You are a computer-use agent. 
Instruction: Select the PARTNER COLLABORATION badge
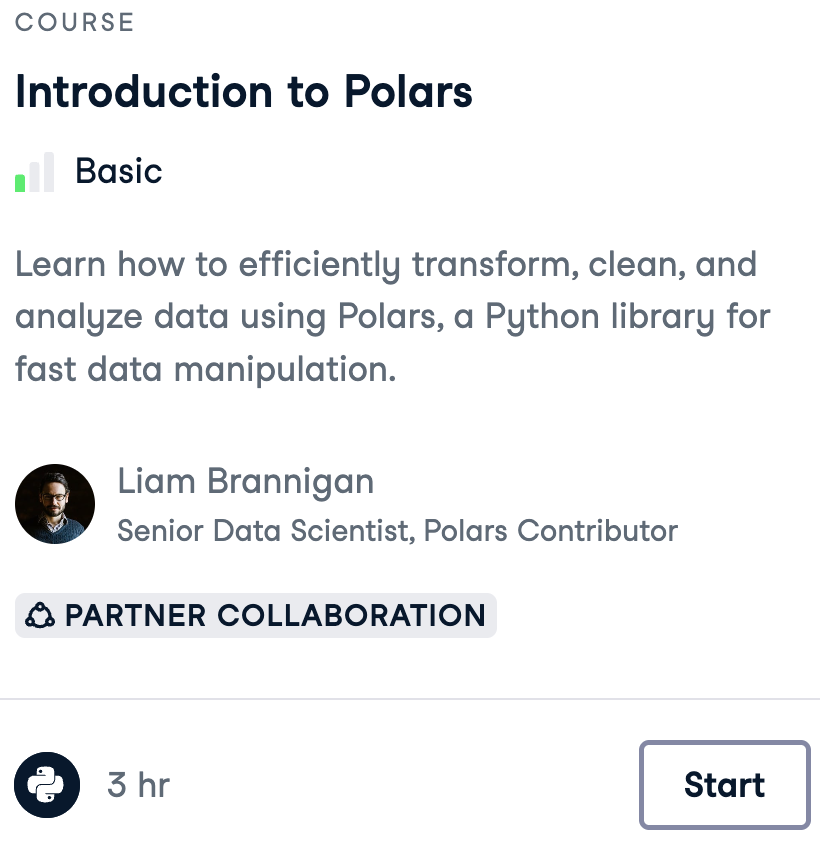click(256, 615)
